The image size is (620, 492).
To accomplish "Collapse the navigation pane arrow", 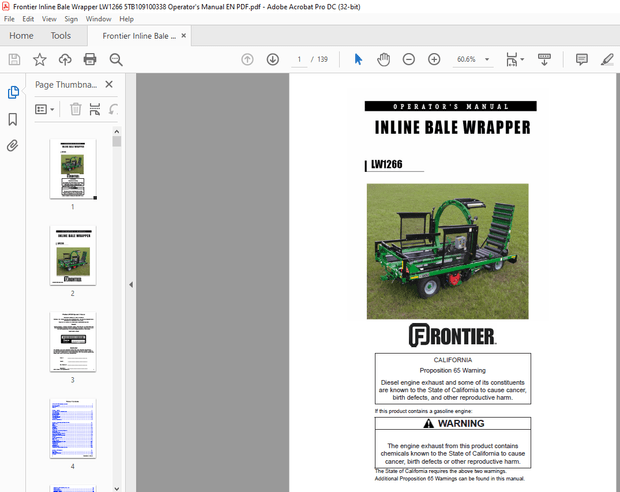I will tap(131, 284).
